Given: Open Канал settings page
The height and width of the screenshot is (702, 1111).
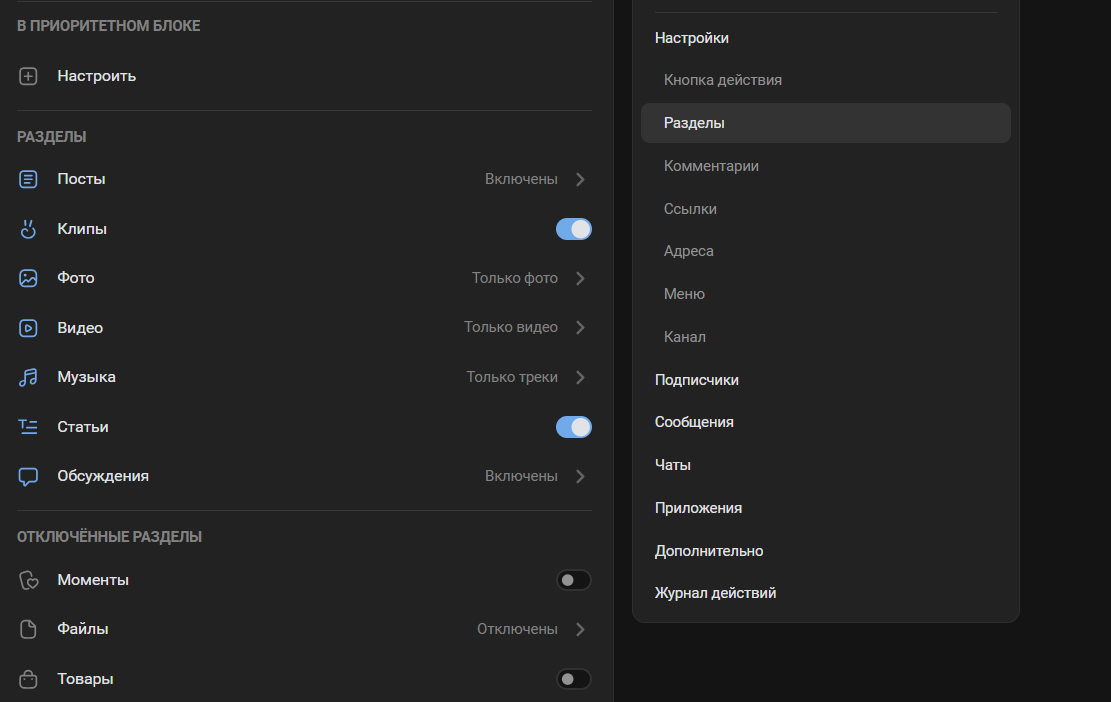Looking at the screenshot, I should point(684,337).
